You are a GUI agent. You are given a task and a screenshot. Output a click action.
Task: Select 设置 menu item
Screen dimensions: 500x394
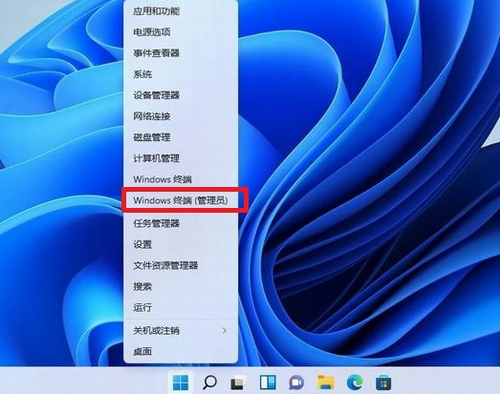click(181, 244)
